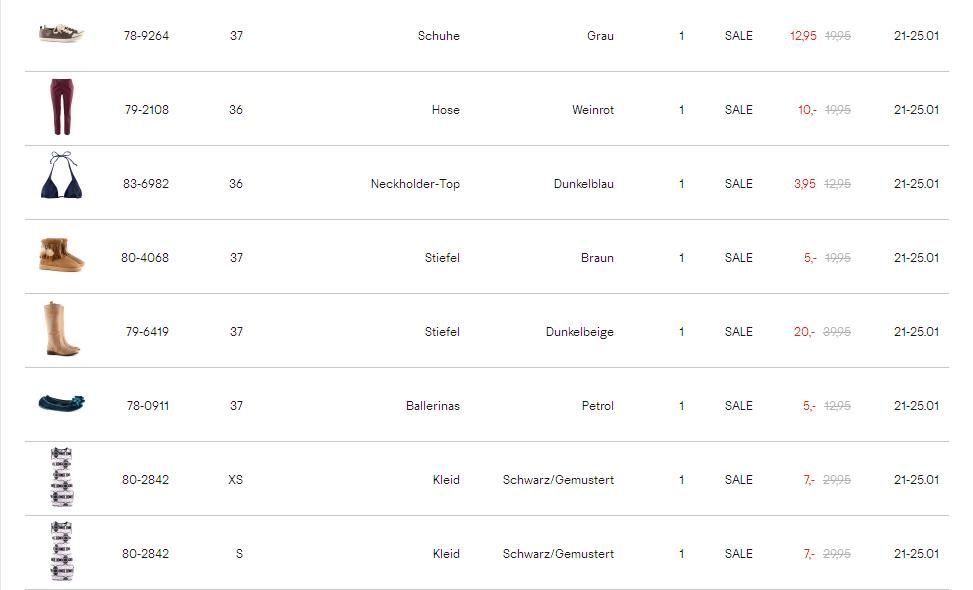Click the petrol ballerinas thumbnail

point(61,403)
